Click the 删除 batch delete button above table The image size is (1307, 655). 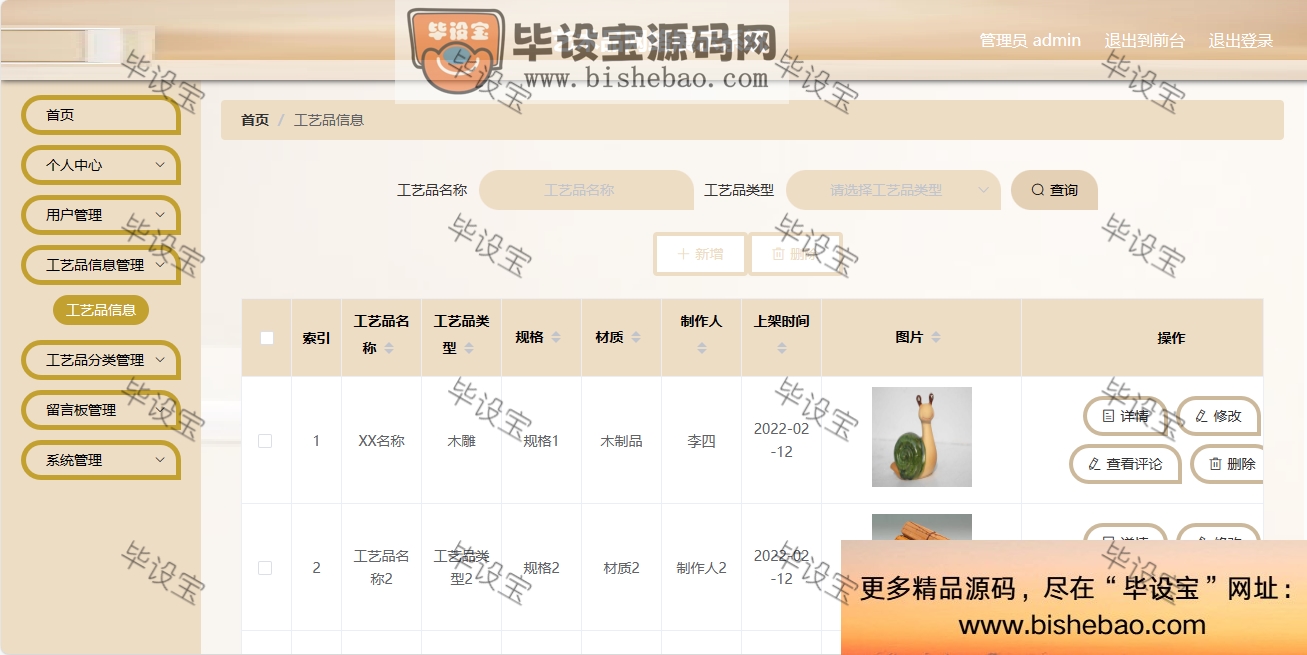pos(795,254)
